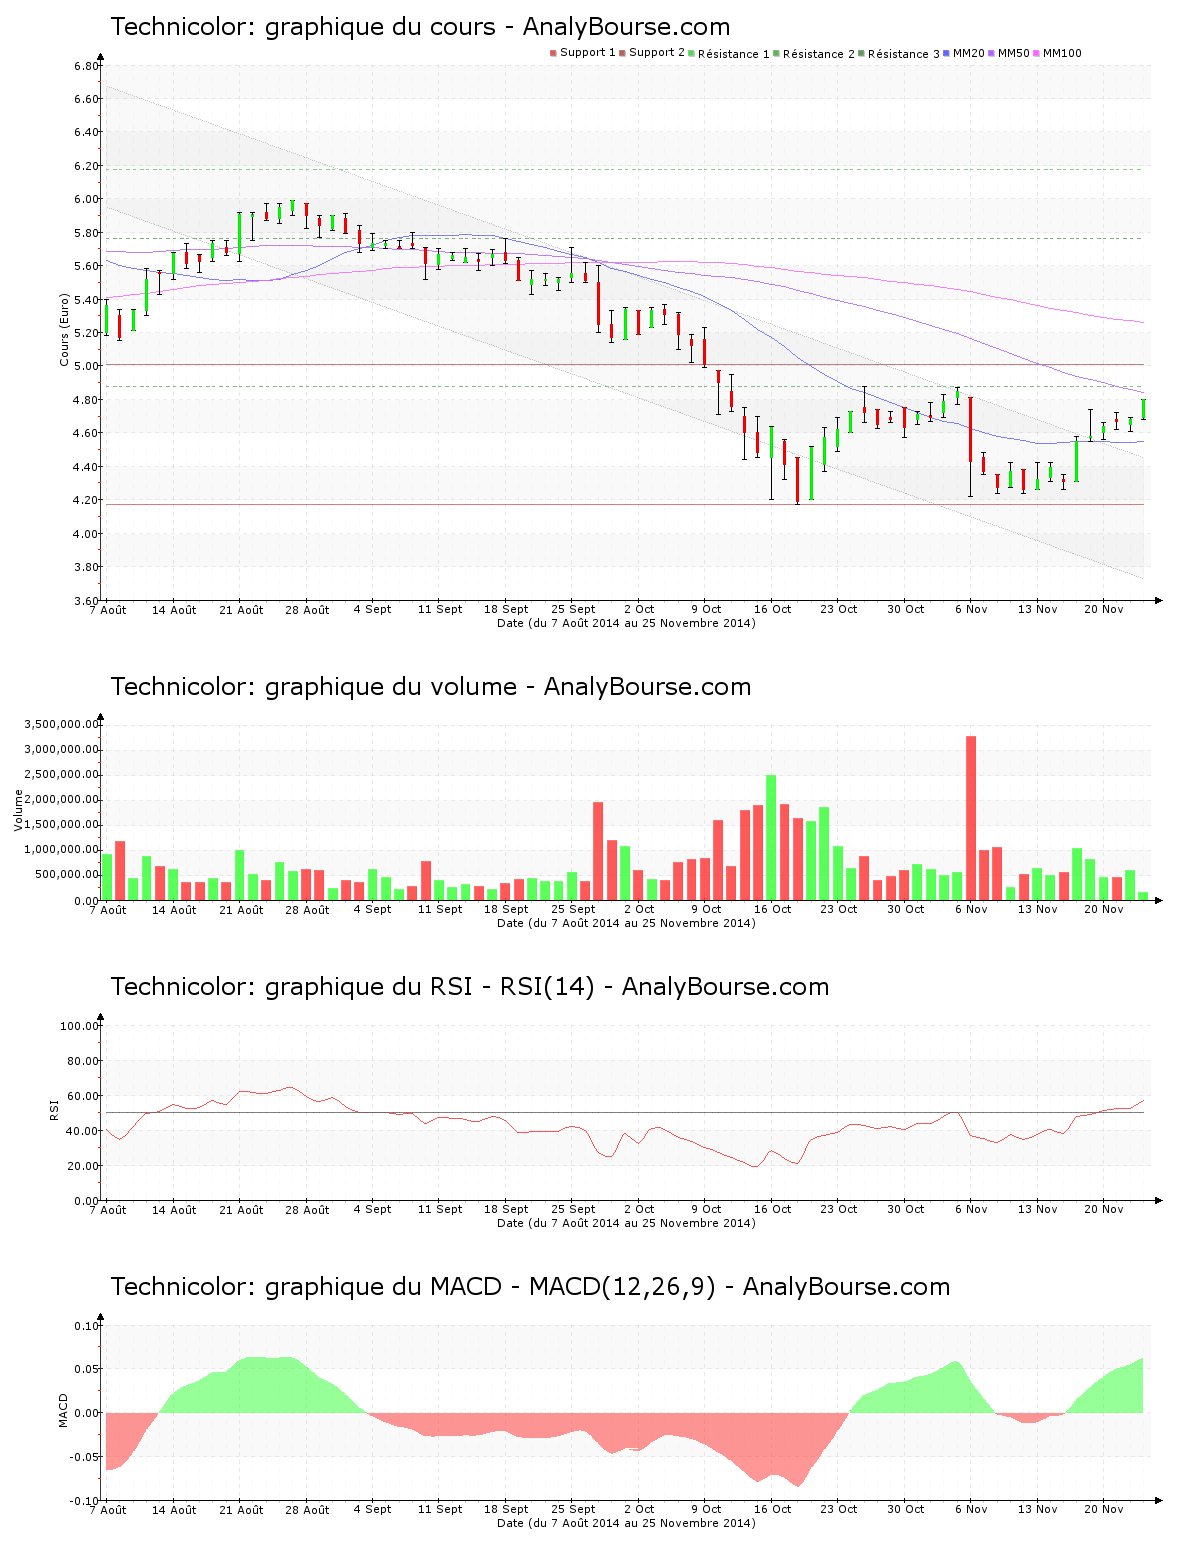Click the 80.00 value on RSI axis
1200x1550 pixels.
coord(83,1061)
